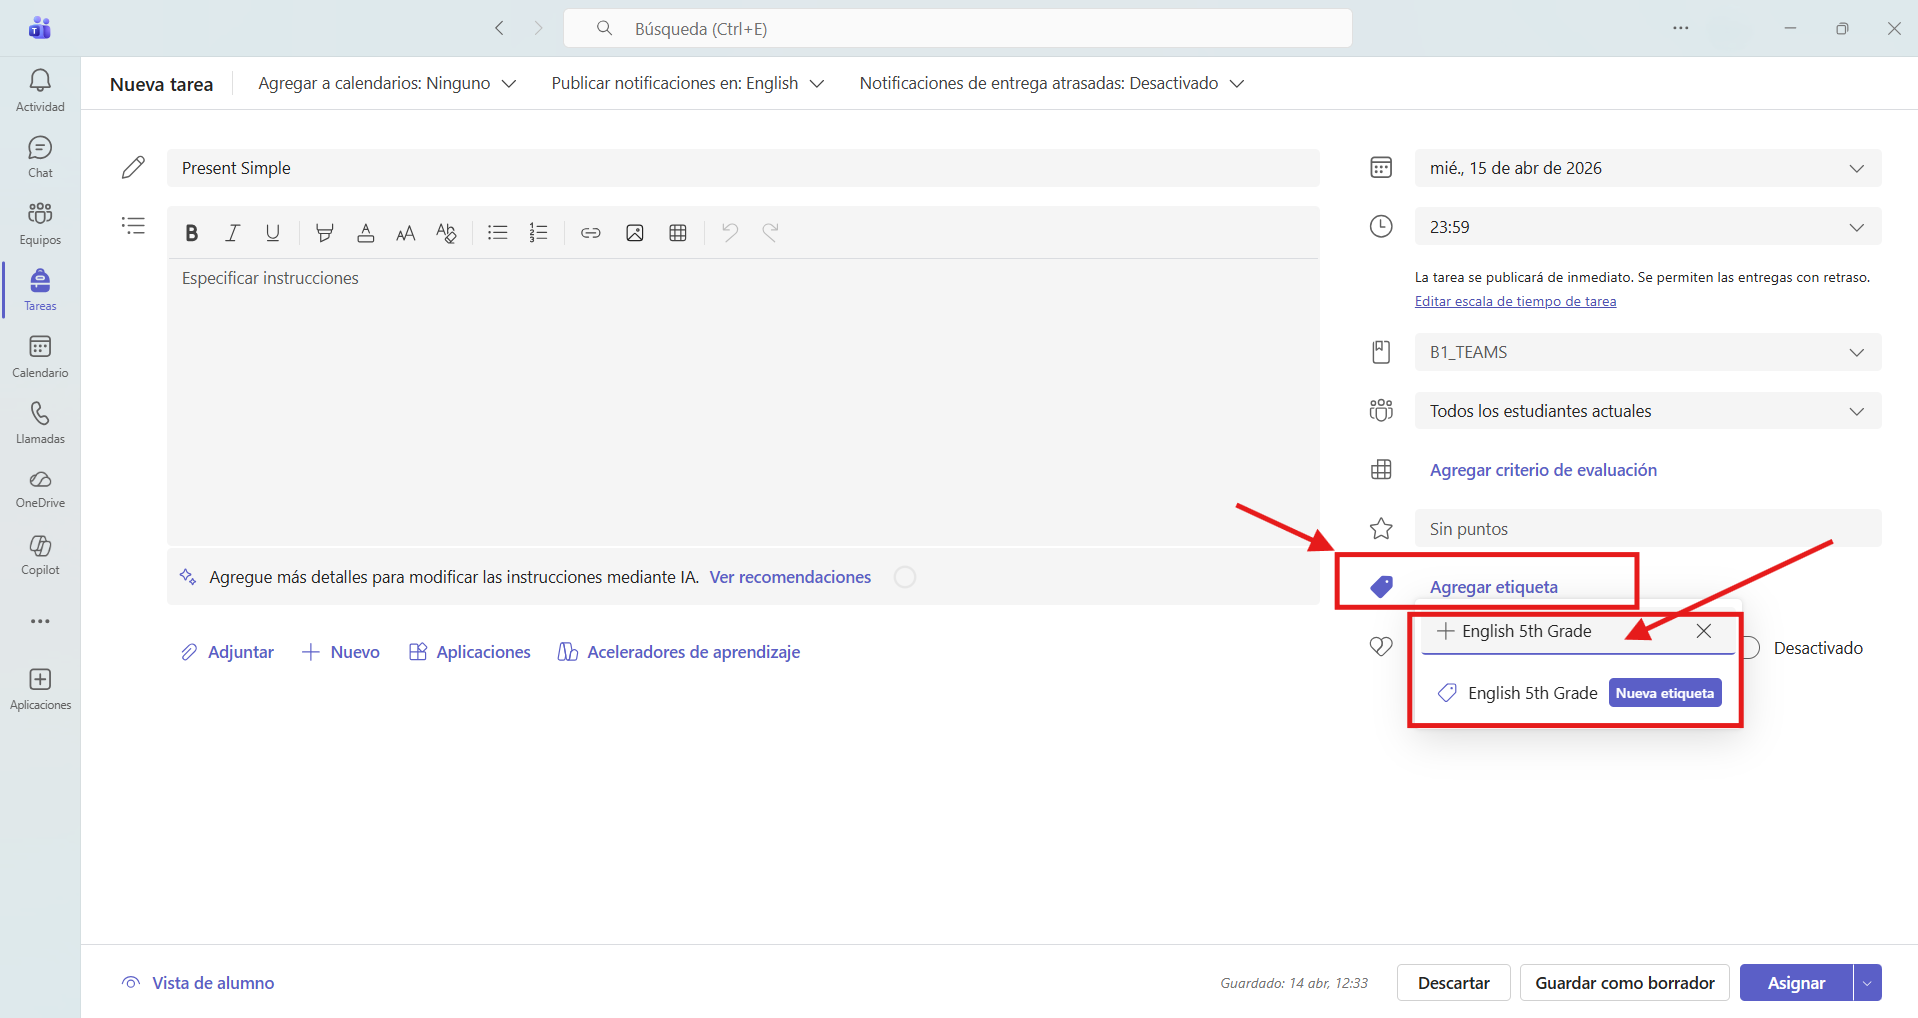Click the Descartar button

[x=1454, y=983]
